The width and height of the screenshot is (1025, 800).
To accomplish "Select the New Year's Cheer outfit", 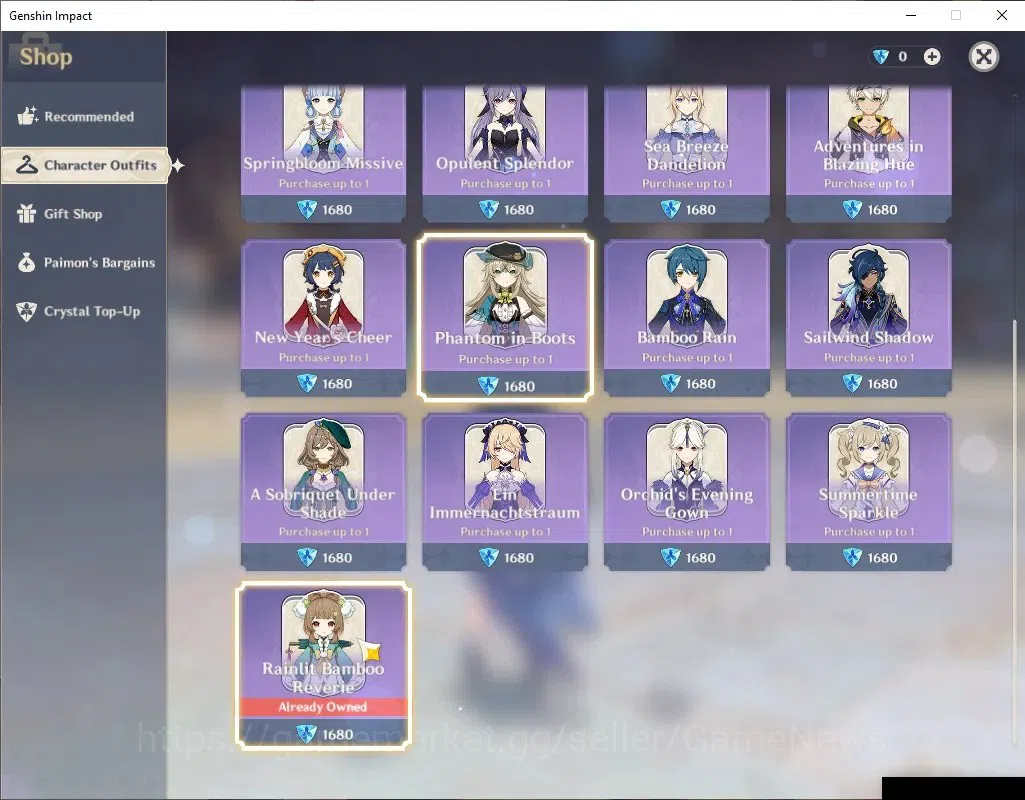I will (324, 318).
